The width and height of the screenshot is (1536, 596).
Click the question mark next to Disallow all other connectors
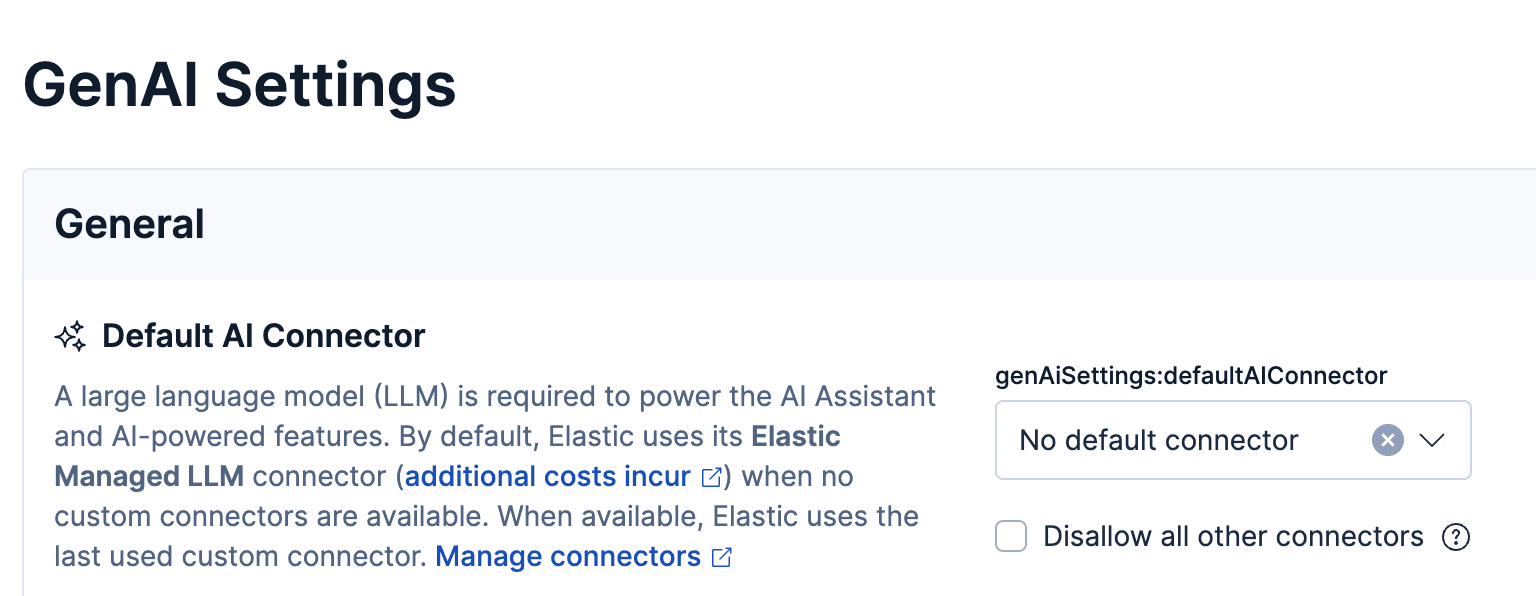(1457, 537)
